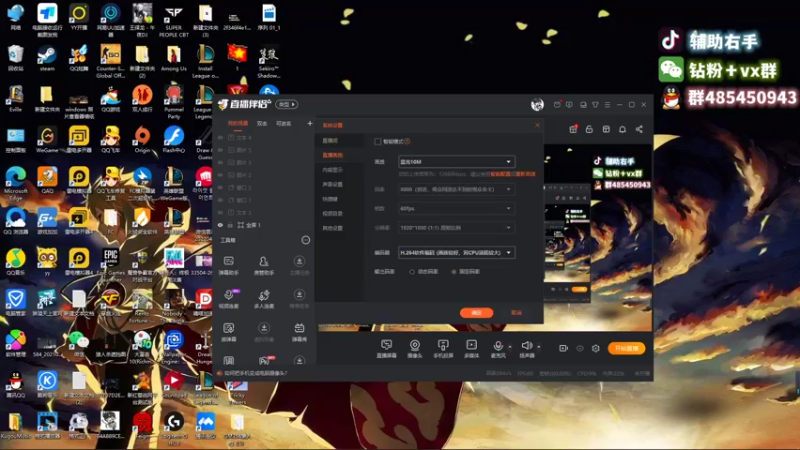Toggle visibility of 文本 4 source

tap(220, 138)
